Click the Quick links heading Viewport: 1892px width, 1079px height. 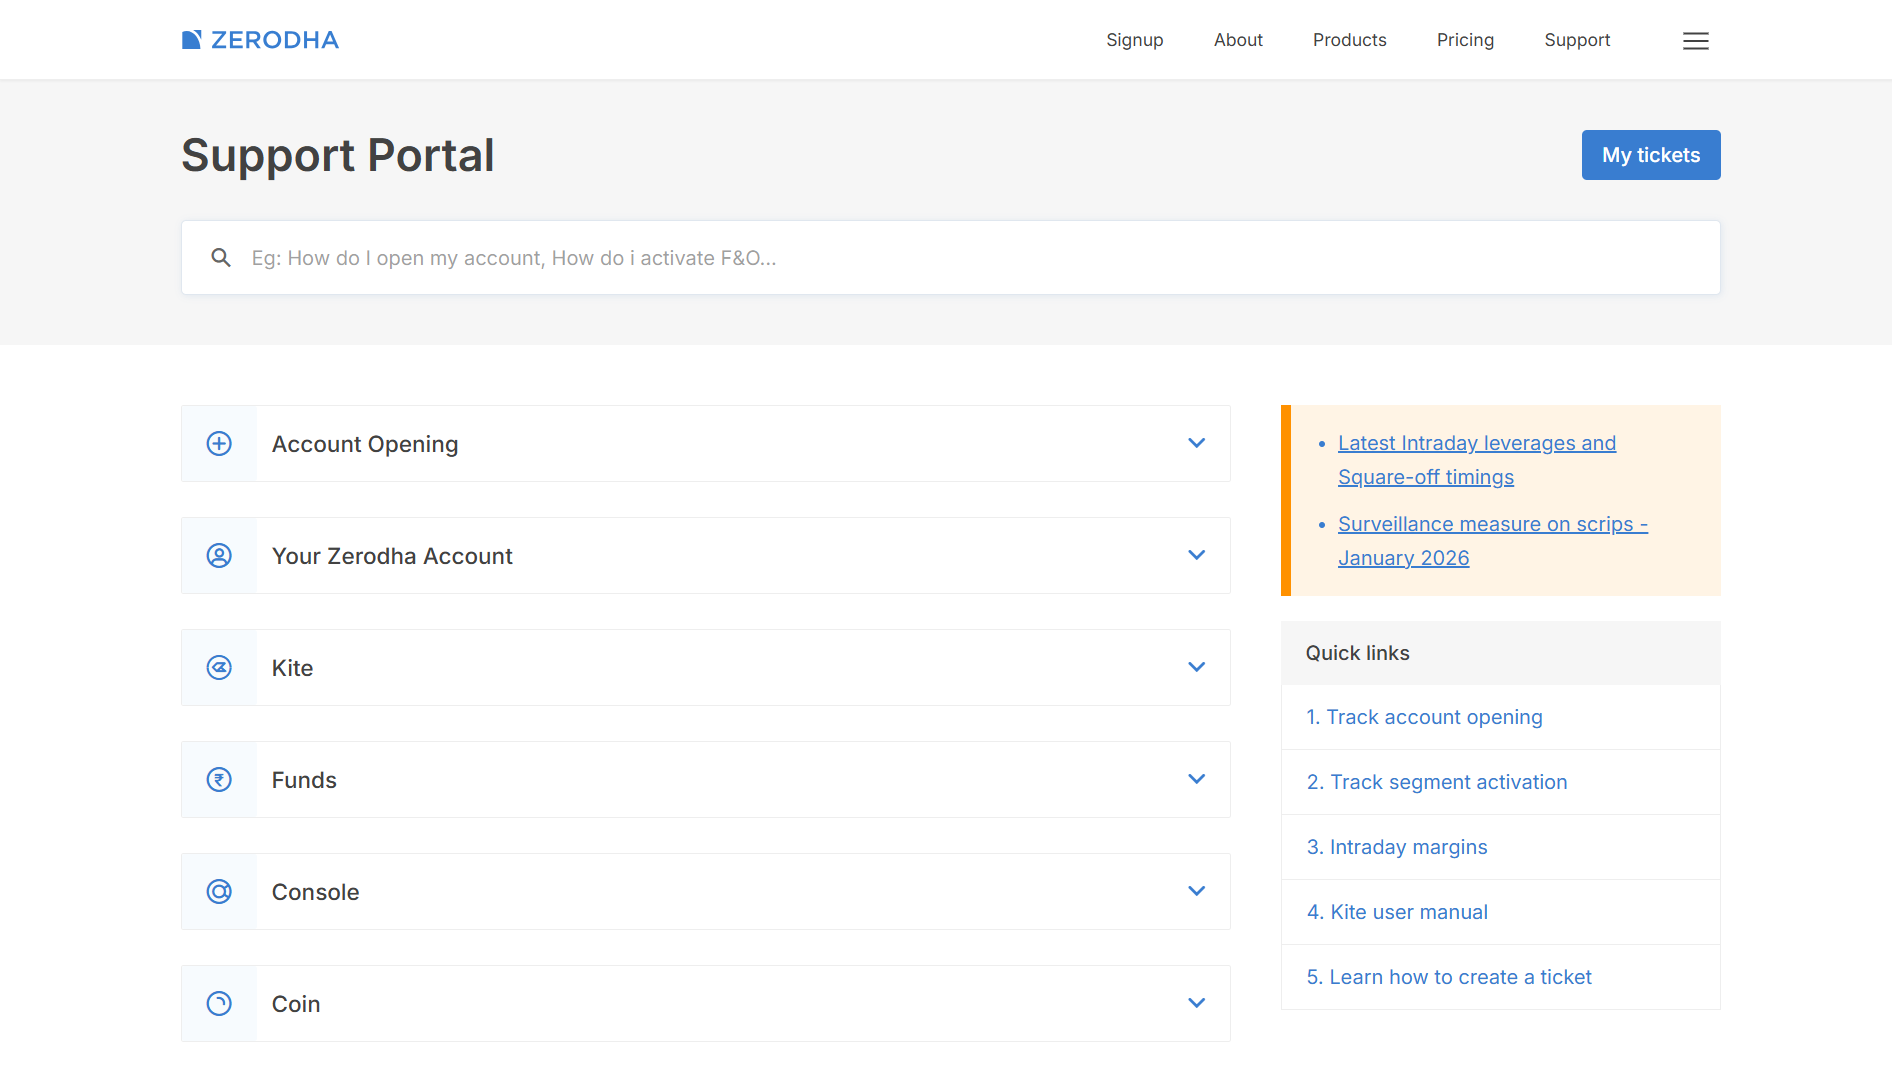pyautogui.click(x=1357, y=653)
